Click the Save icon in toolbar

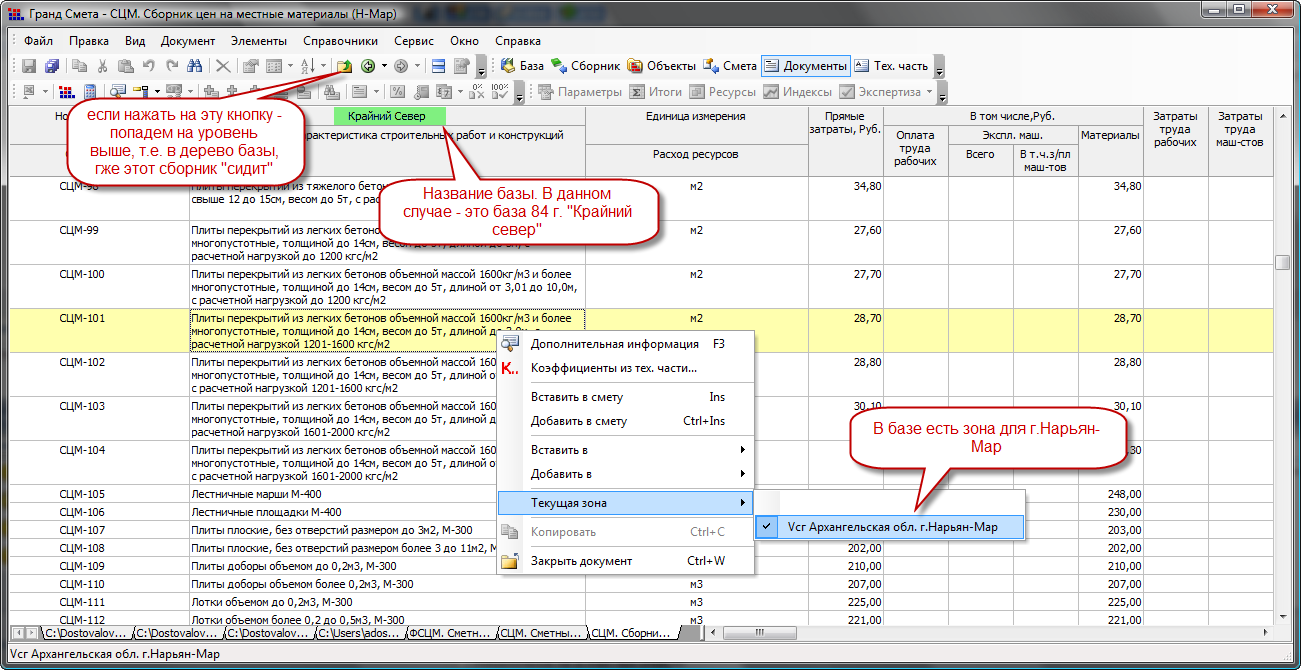pos(28,67)
